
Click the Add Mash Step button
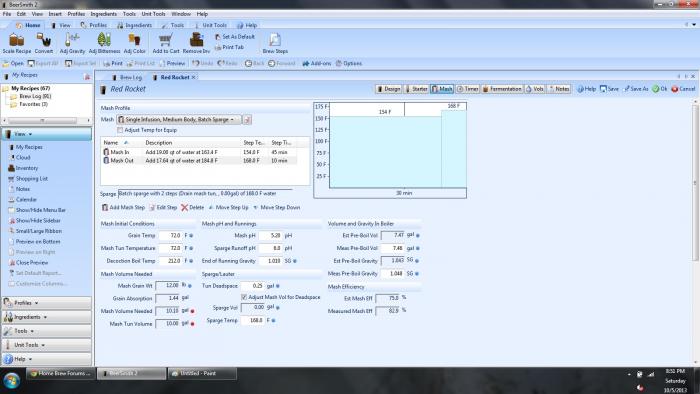tap(123, 207)
